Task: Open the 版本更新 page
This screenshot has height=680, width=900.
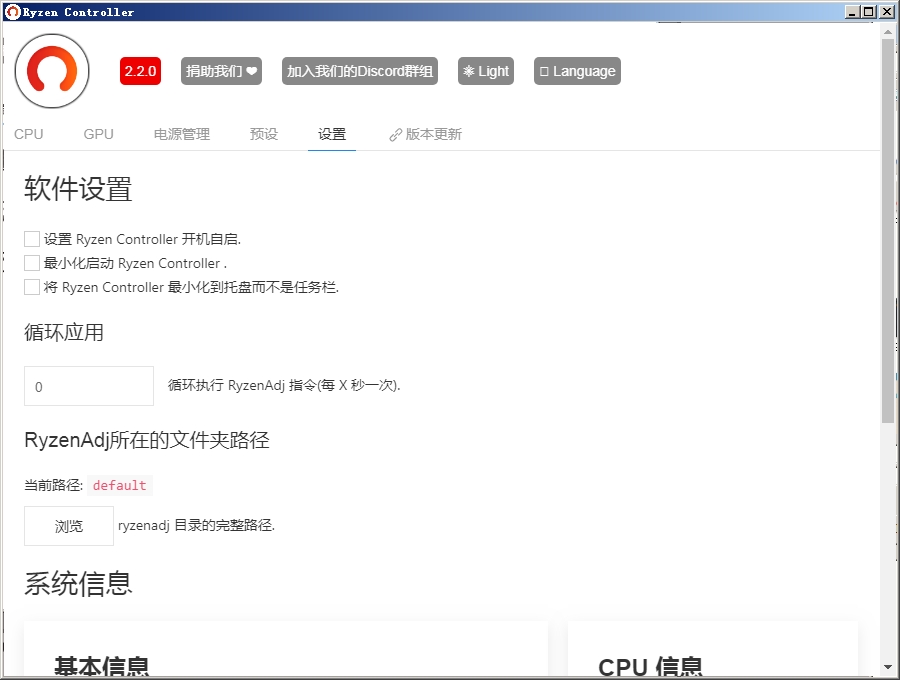Action: pos(433,133)
